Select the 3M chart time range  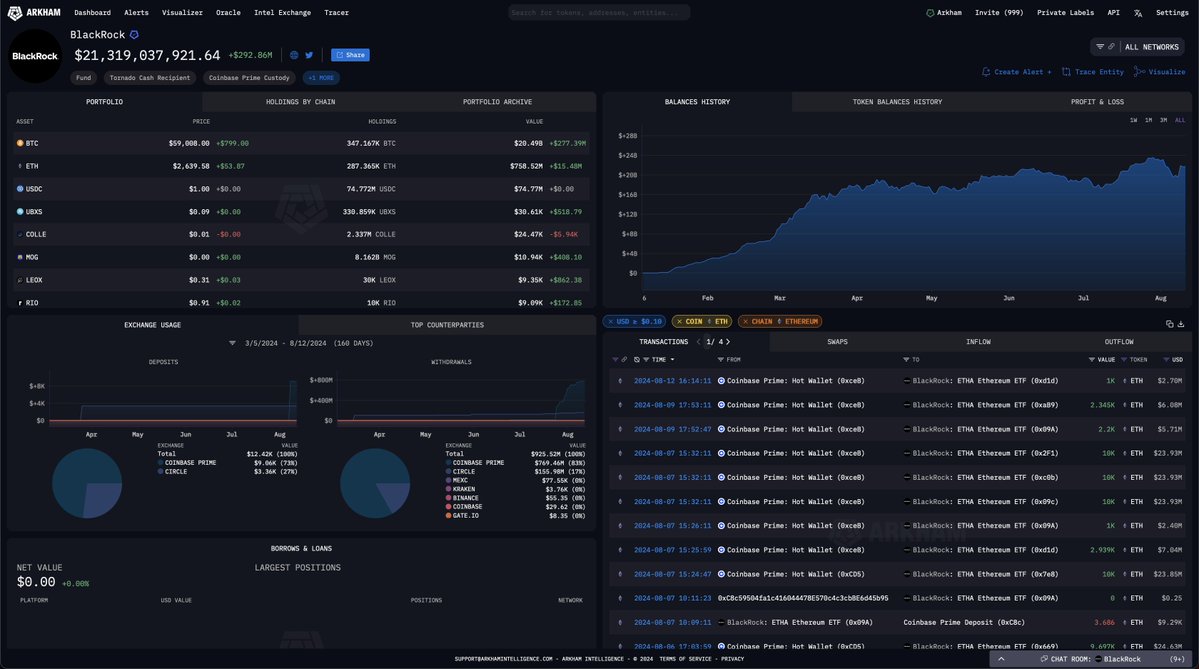[1163, 120]
